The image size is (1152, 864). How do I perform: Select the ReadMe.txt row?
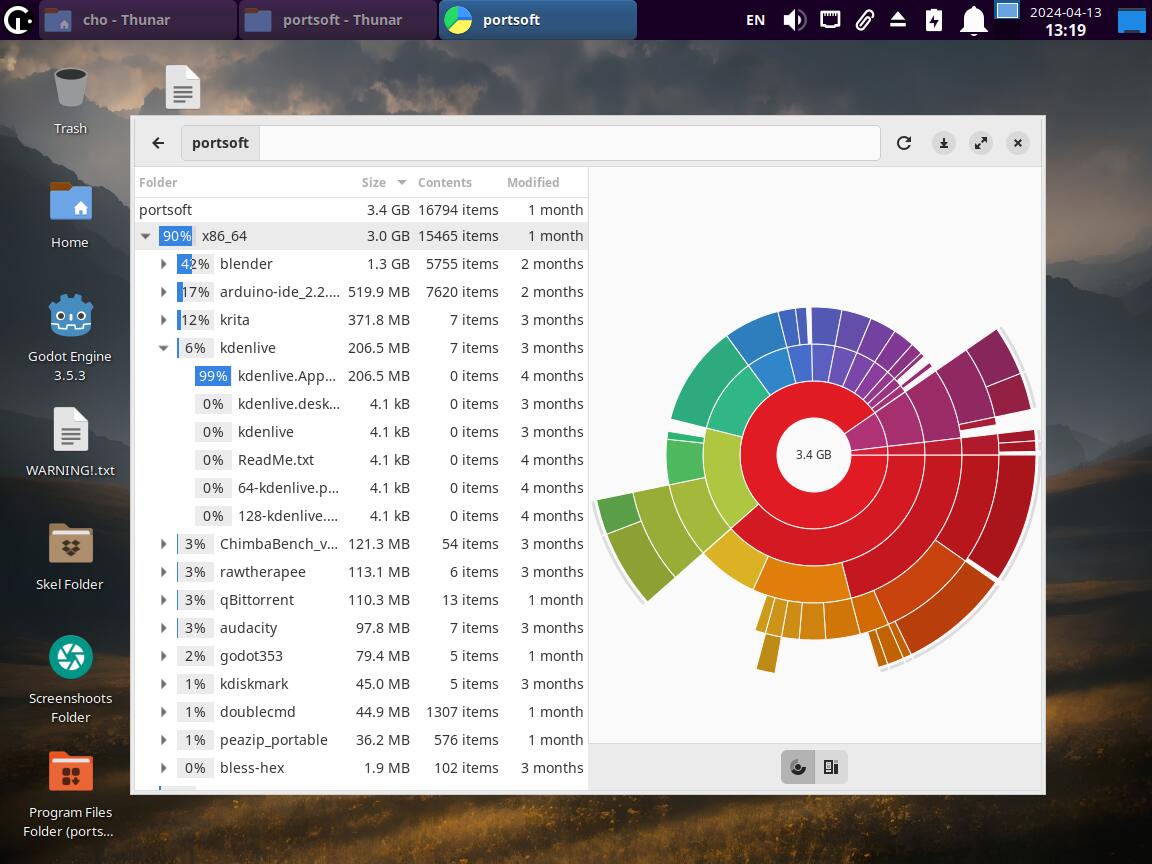point(276,460)
